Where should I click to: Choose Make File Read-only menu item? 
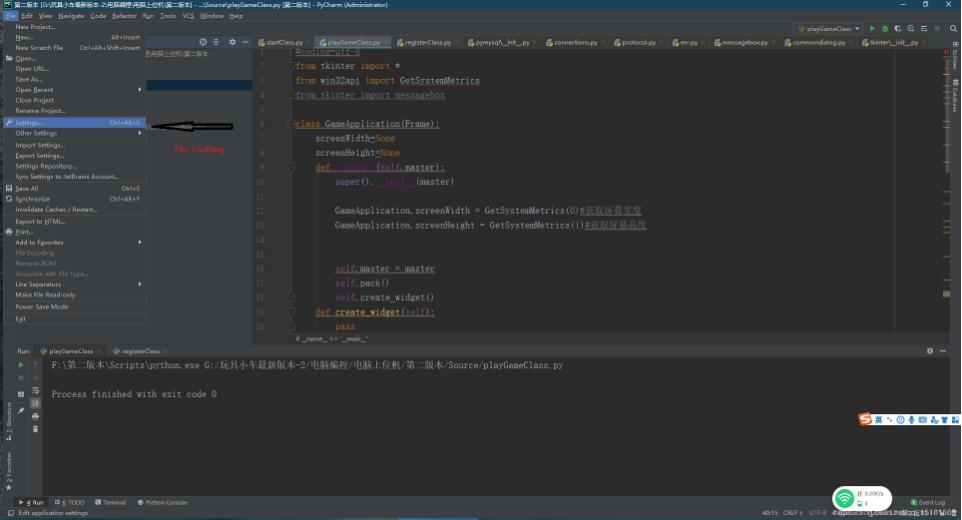75,294
